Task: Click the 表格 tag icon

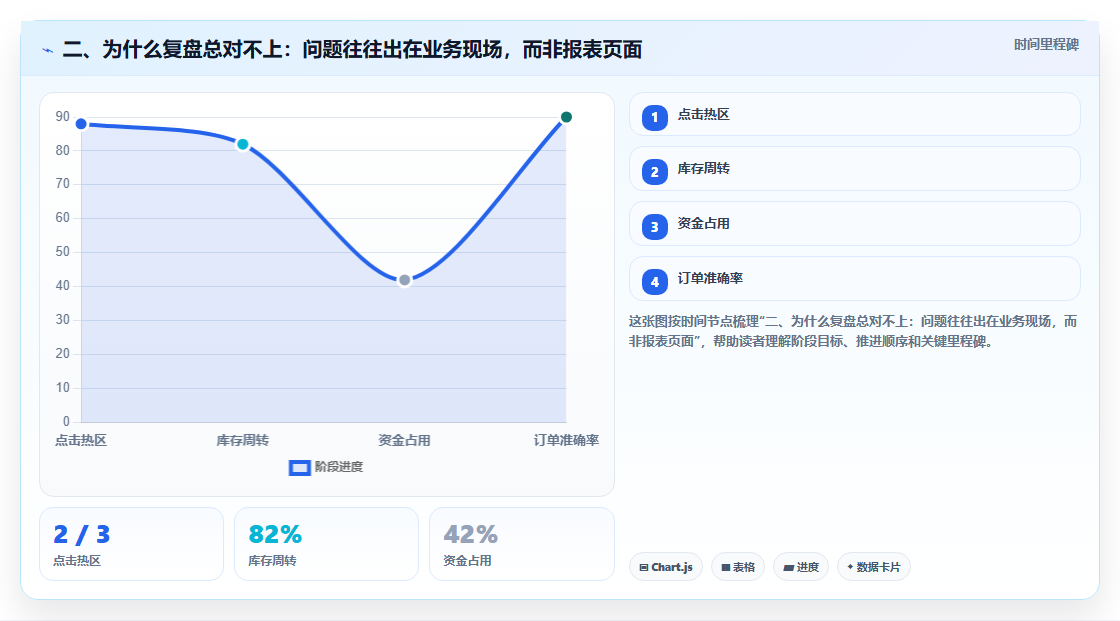Action: (726, 567)
